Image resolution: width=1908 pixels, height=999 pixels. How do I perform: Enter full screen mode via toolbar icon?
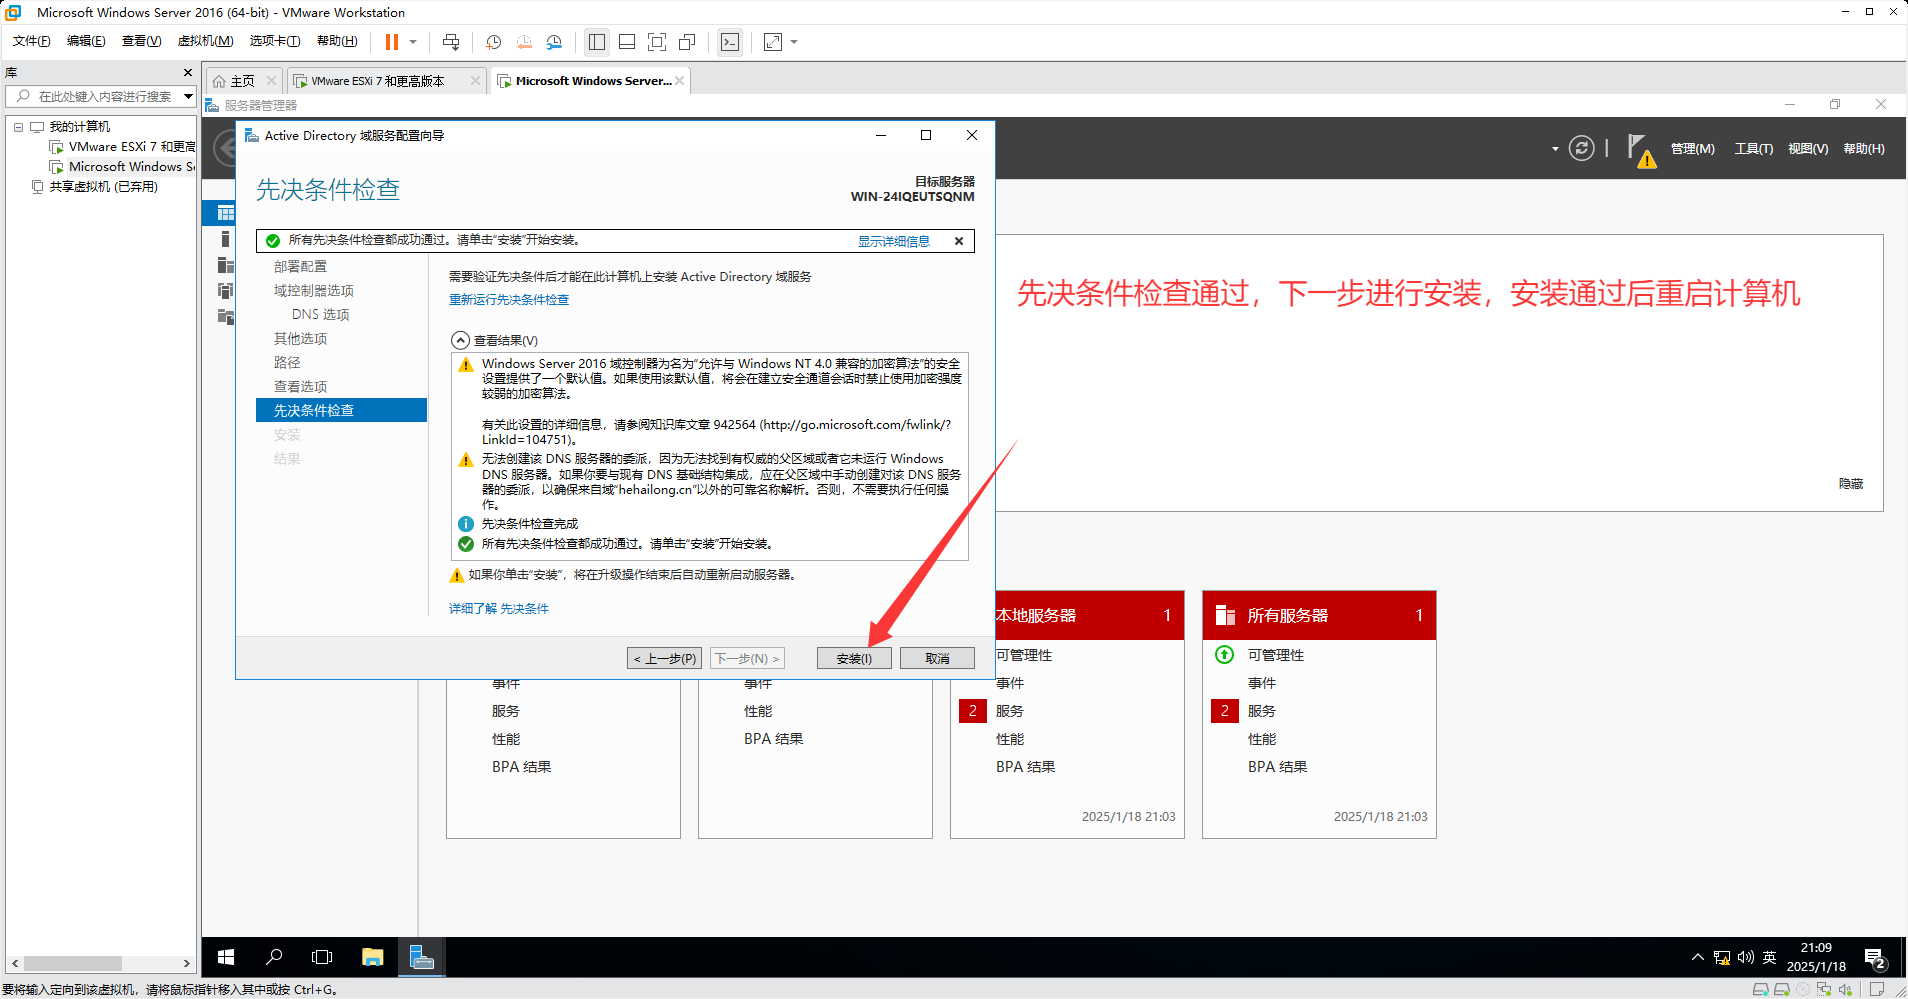pos(657,42)
